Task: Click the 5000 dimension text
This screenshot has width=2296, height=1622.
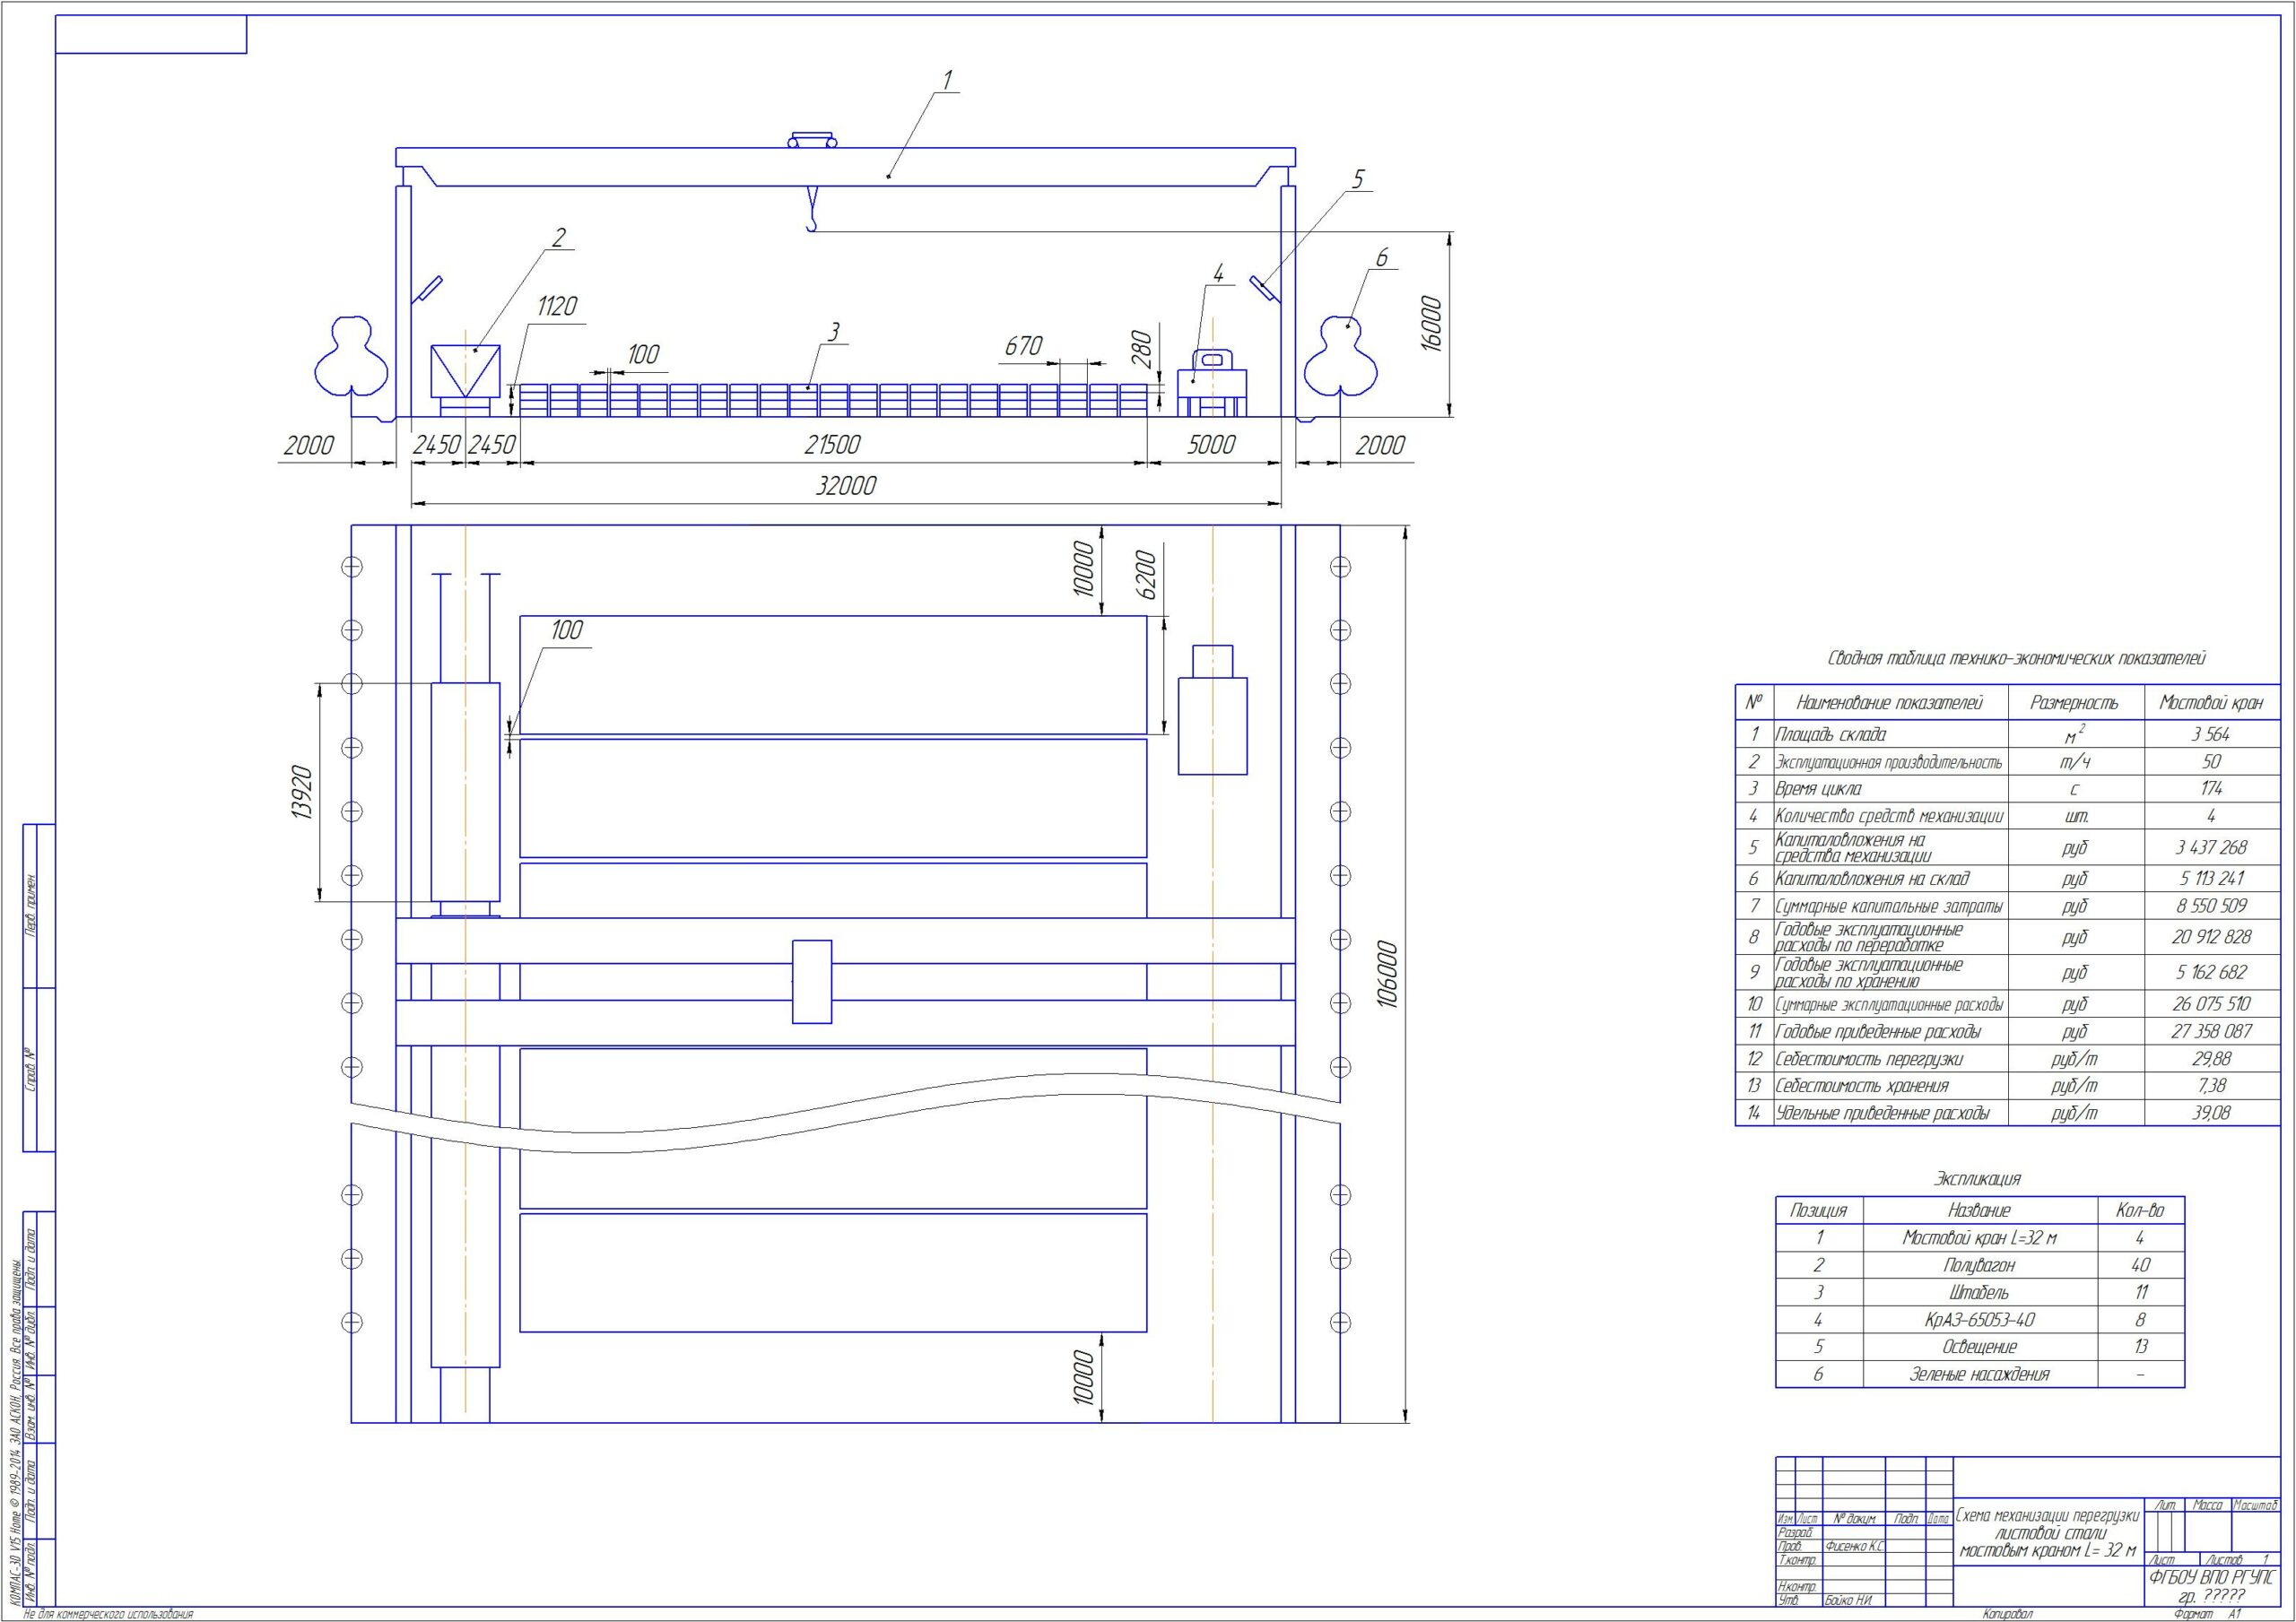Action: (1211, 445)
